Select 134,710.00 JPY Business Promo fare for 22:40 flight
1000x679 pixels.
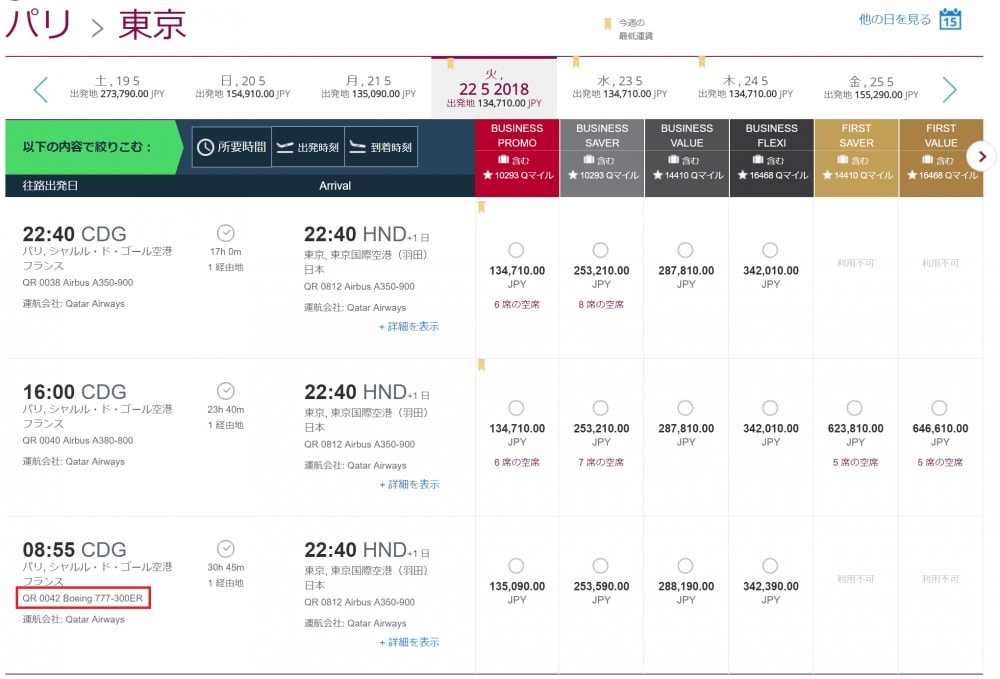click(517, 250)
